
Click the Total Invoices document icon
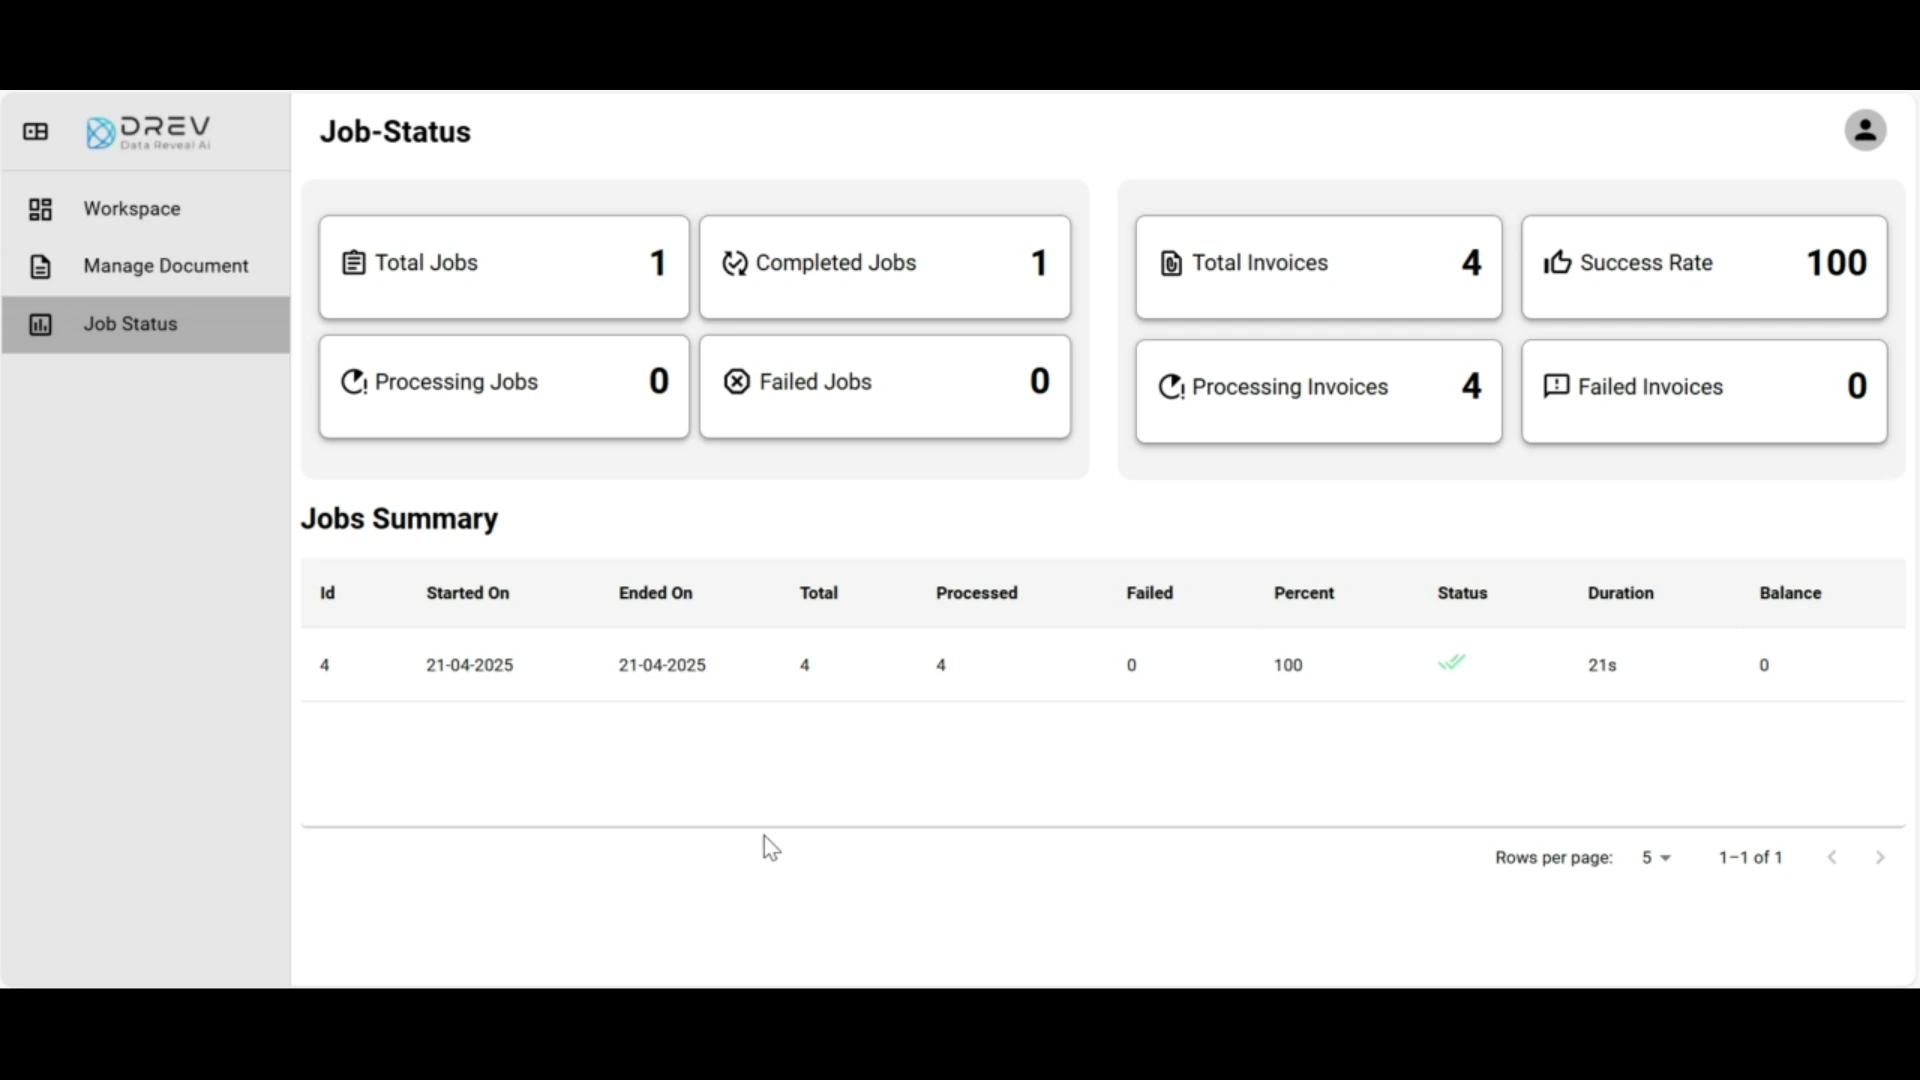[x=1170, y=264]
